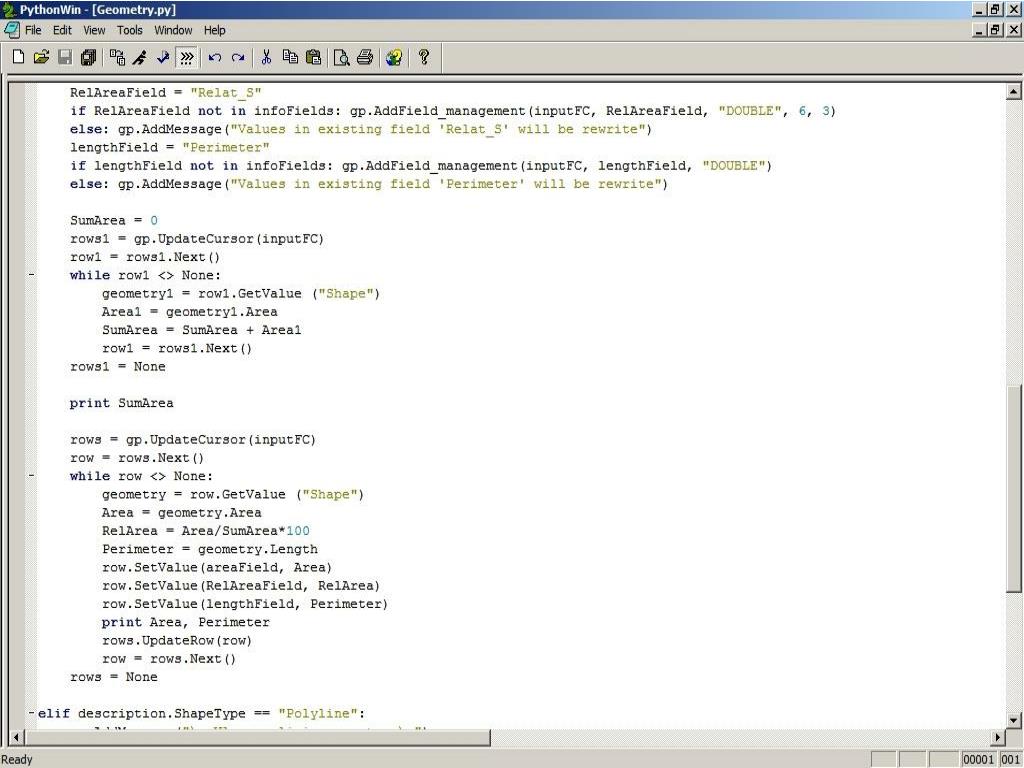Click 'row.SetValue(lengthField, Perimeter)' line
Viewport: 1024px width, 768px height.
pyautogui.click(x=245, y=604)
